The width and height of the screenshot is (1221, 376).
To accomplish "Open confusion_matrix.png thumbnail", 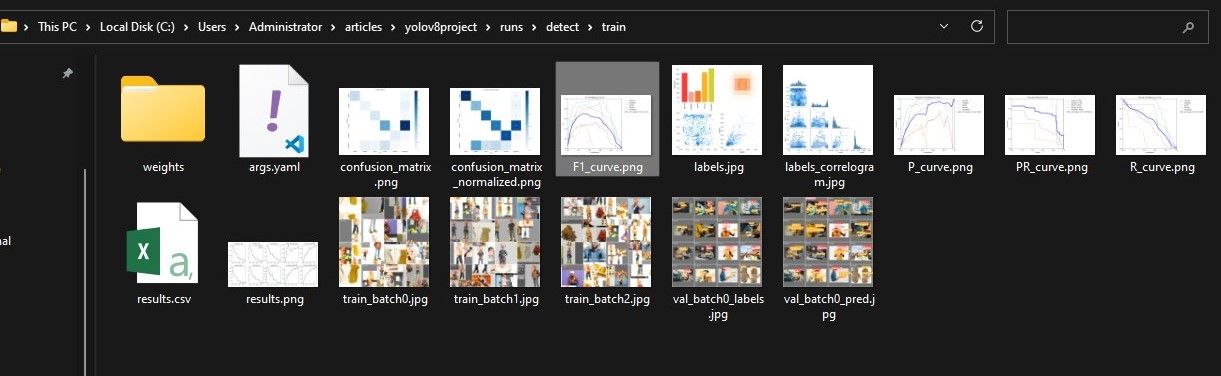I will (384, 121).
